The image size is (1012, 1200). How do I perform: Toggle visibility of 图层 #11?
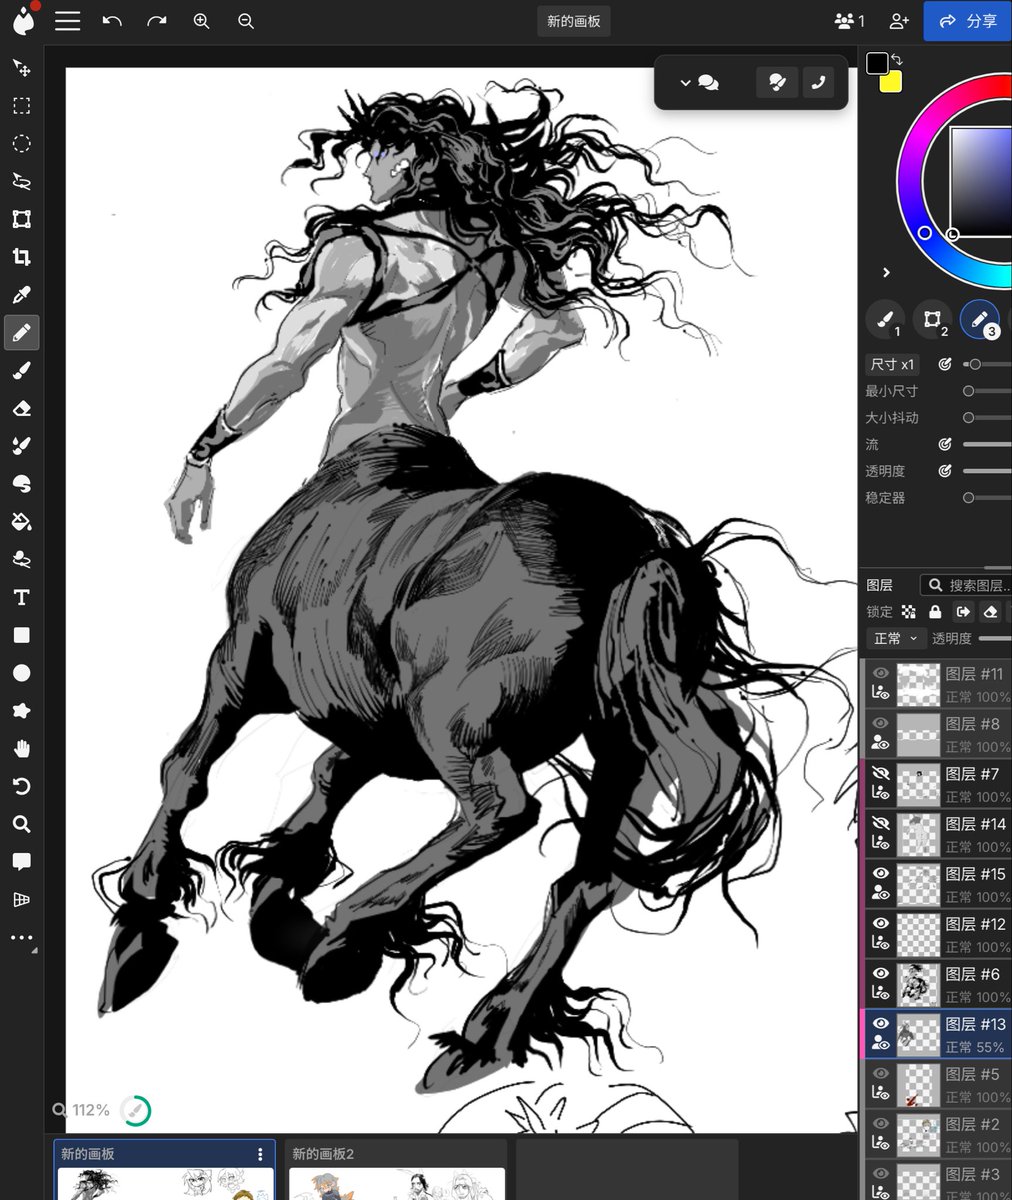tap(880, 673)
